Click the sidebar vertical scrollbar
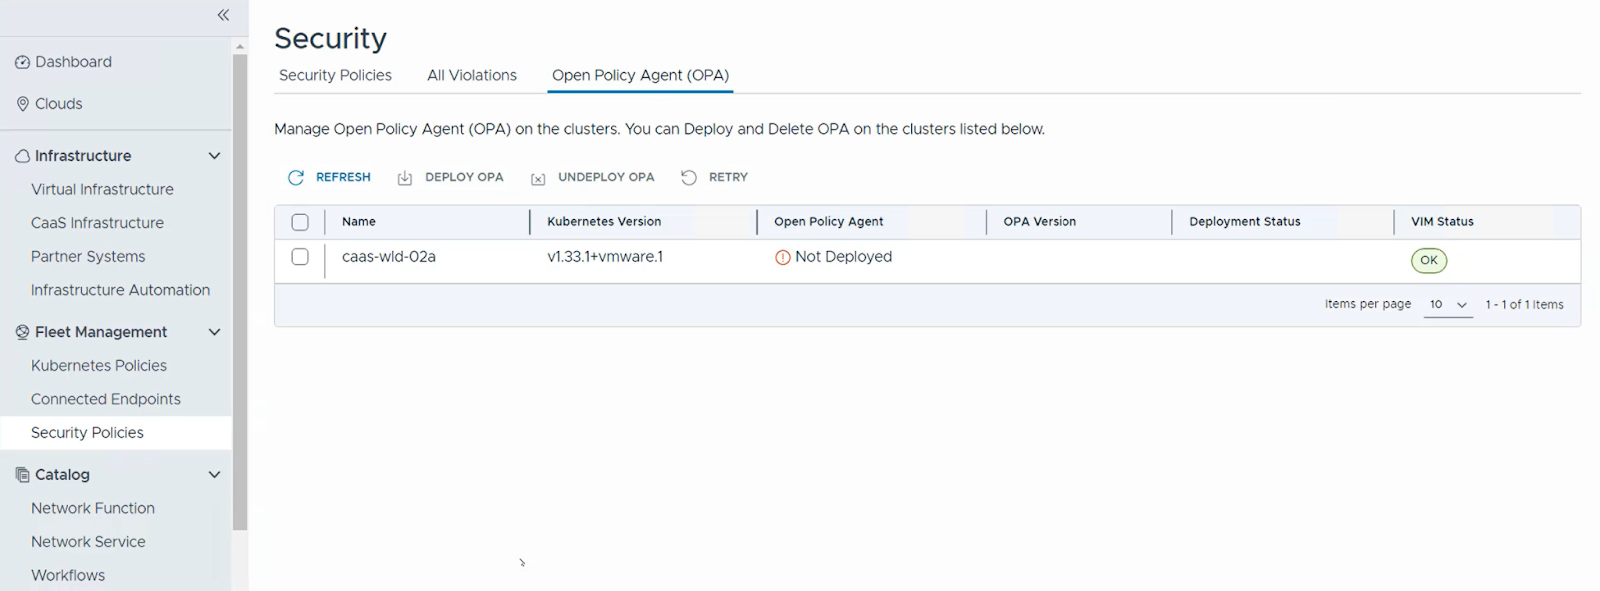The image size is (1600, 591). [x=240, y=290]
